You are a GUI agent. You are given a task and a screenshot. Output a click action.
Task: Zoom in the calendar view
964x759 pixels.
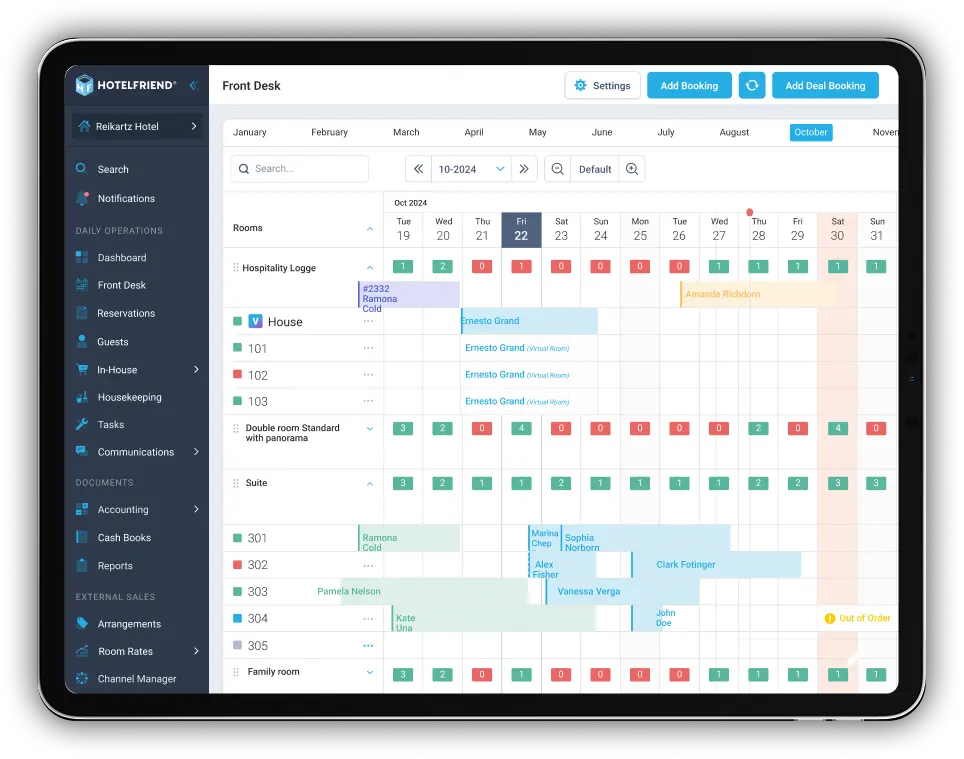click(x=632, y=169)
